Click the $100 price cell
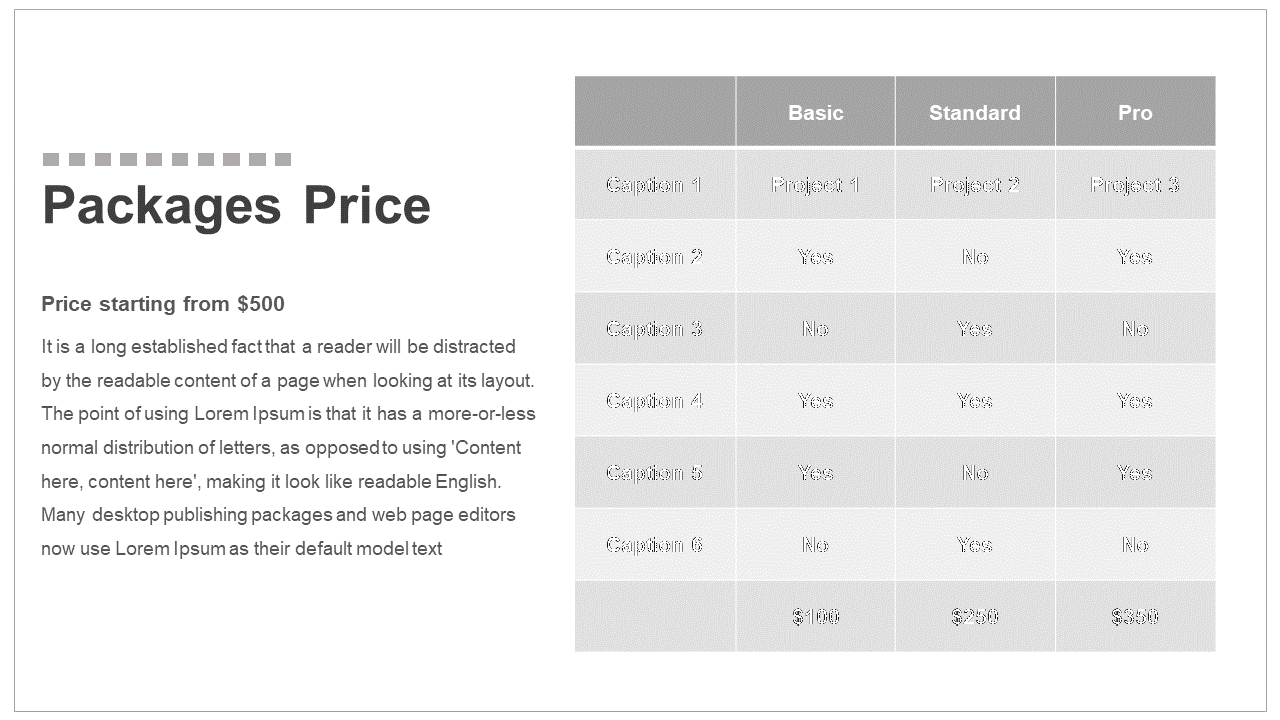 coord(816,617)
